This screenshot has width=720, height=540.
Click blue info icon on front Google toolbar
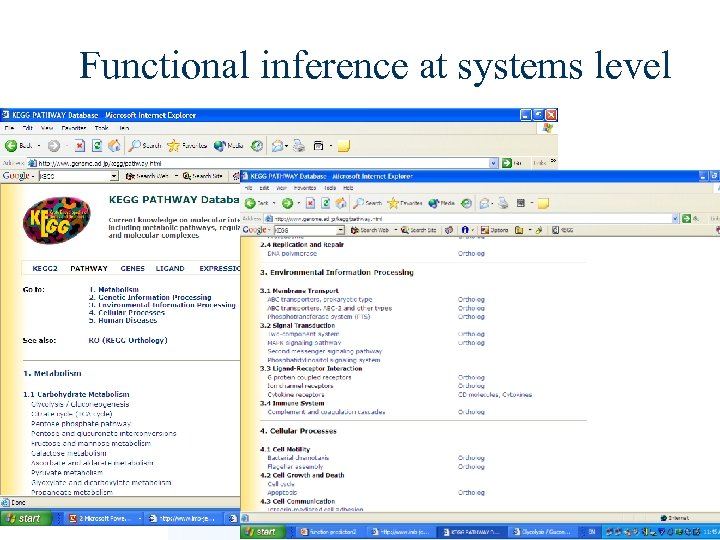(465, 230)
